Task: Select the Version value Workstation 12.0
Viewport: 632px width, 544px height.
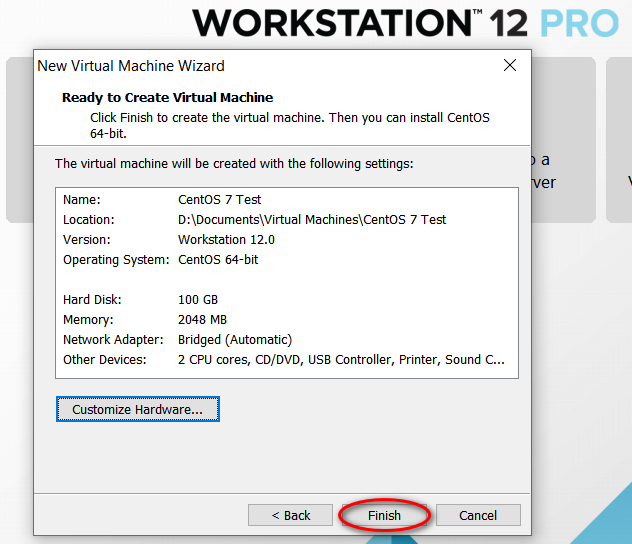Action: point(226,240)
